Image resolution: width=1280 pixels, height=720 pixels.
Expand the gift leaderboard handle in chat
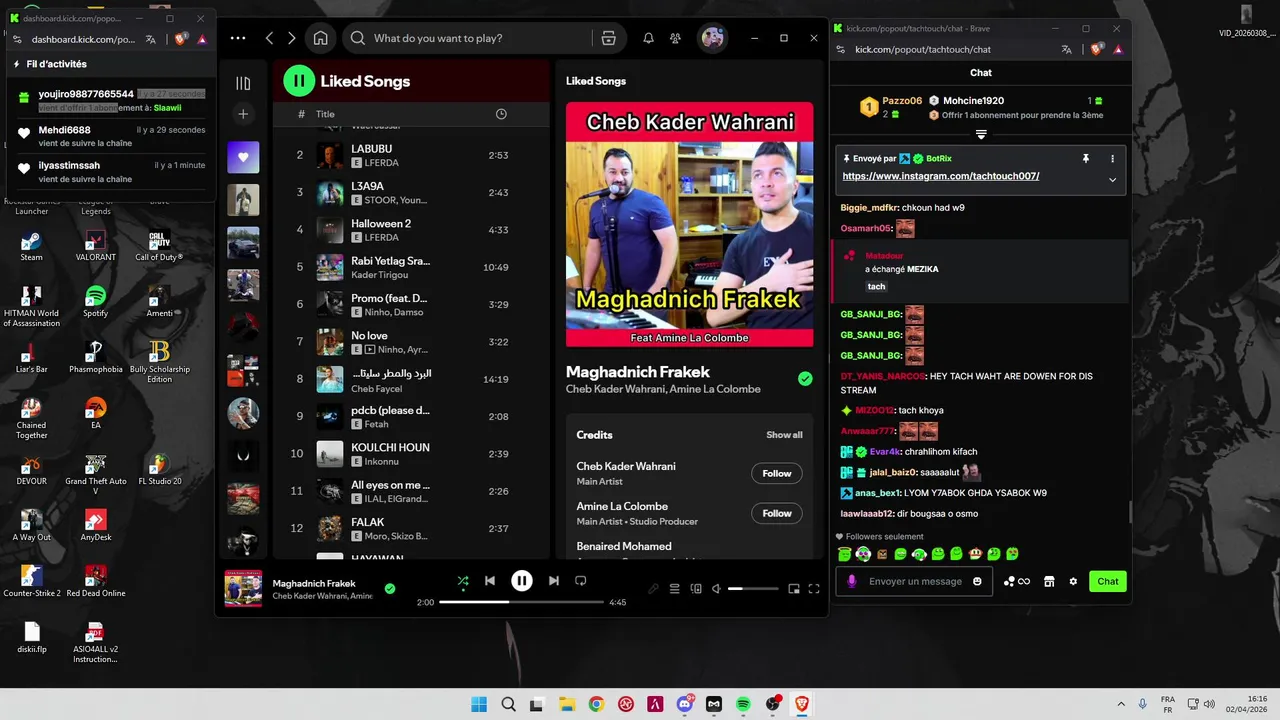click(x=981, y=135)
